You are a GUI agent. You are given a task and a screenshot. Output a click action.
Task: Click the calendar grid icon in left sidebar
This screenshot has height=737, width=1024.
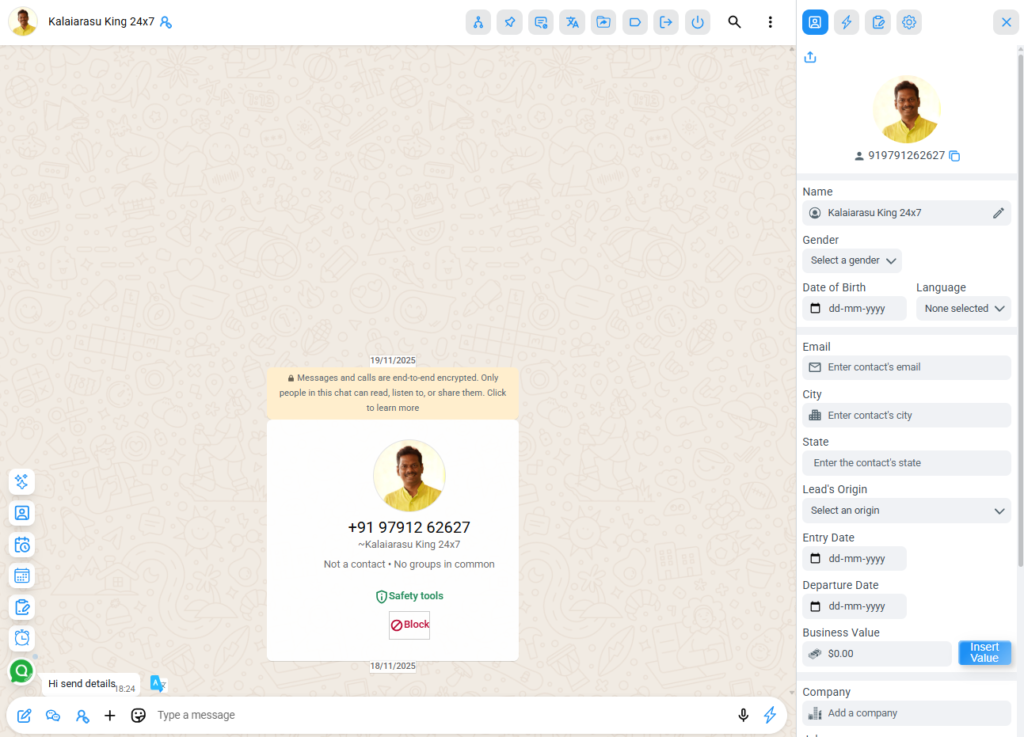click(22, 576)
